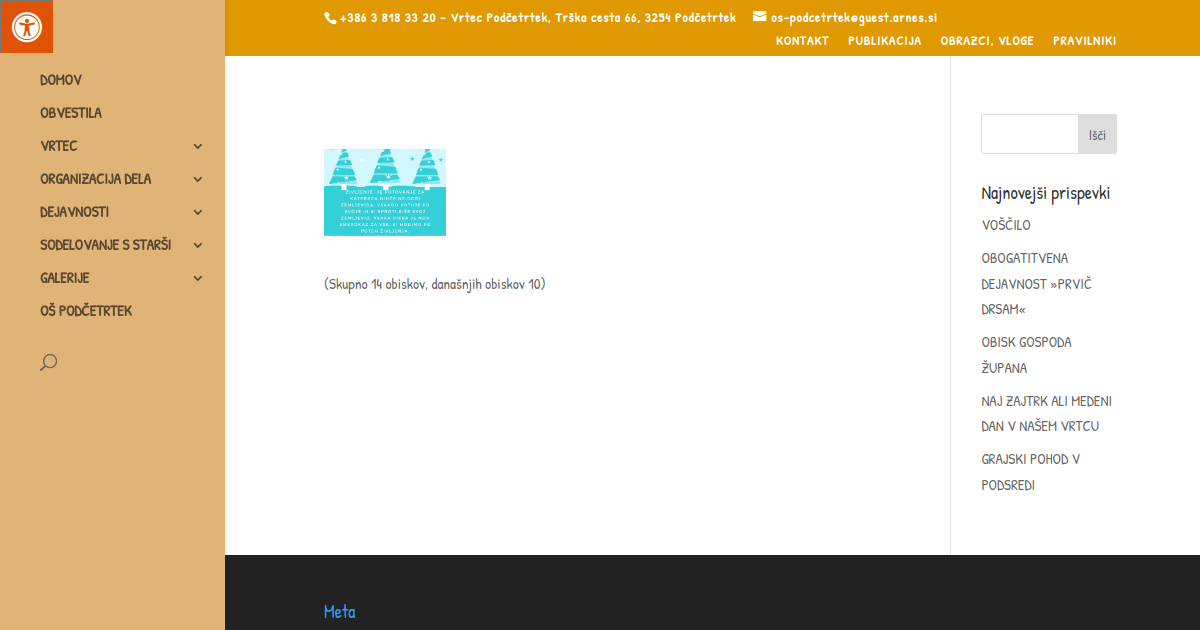Image resolution: width=1200 pixels, height=630 pixels.
Task: Expand the GALERIJE submenu chevron
Action: click(x=197, y=278)
